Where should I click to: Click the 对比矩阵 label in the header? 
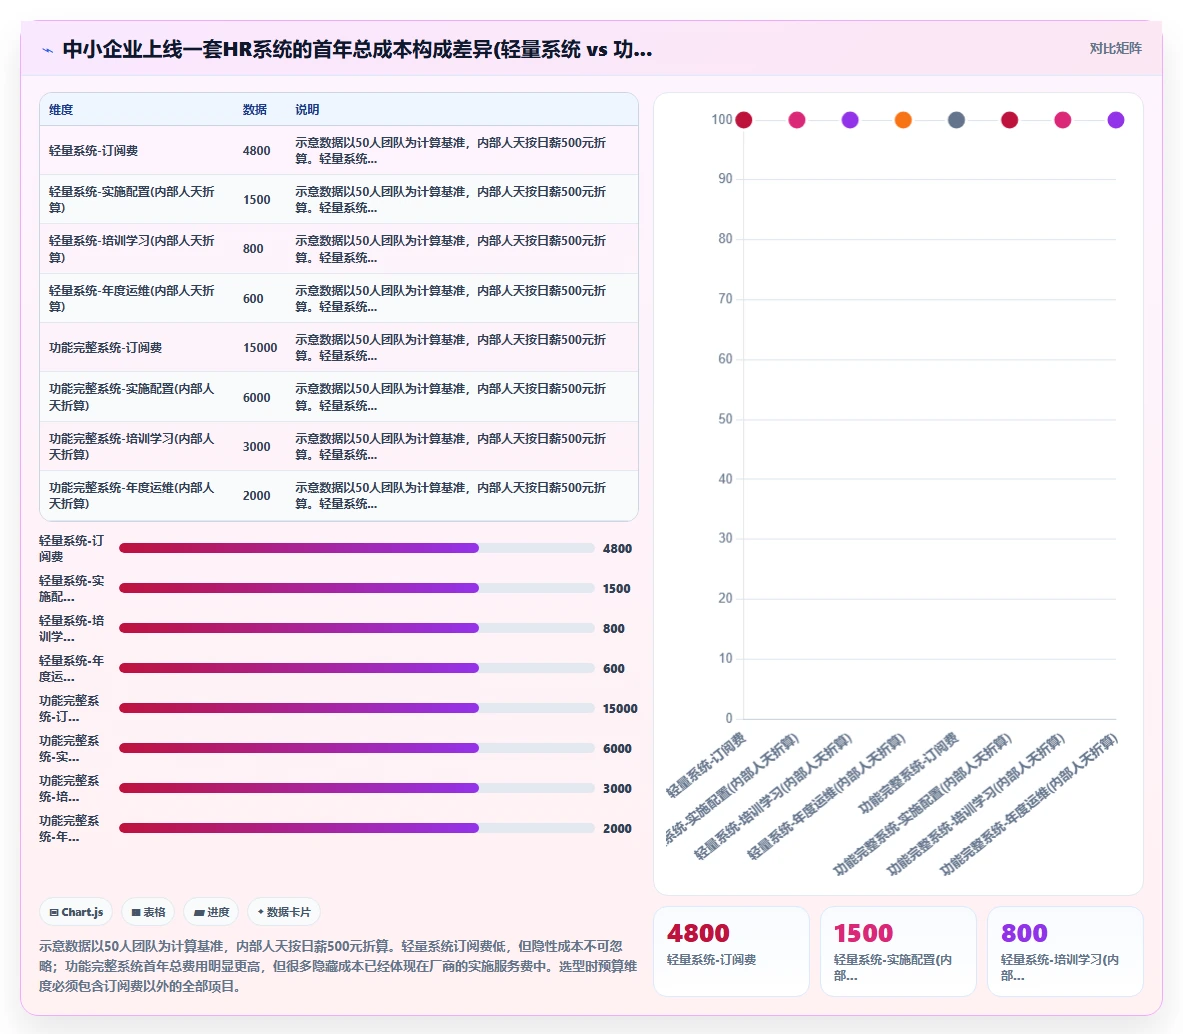[1115, 48]
